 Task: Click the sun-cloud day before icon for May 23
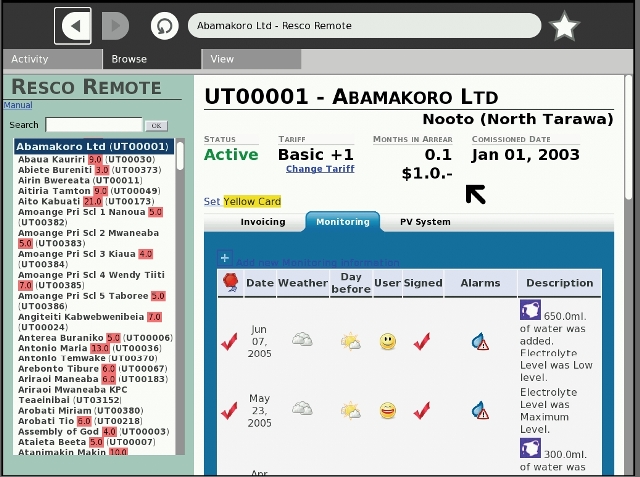(350, 410)
